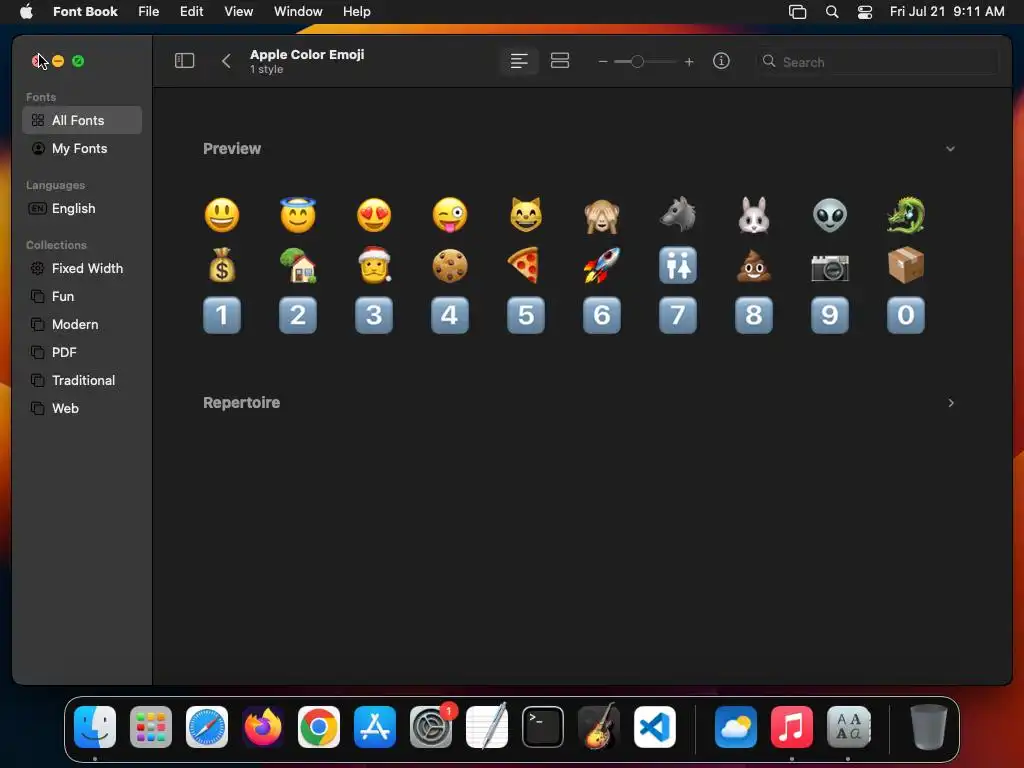Toggle the sidebar visibility button
This screenshot has width=1024, height=768.
click(184, 61)
